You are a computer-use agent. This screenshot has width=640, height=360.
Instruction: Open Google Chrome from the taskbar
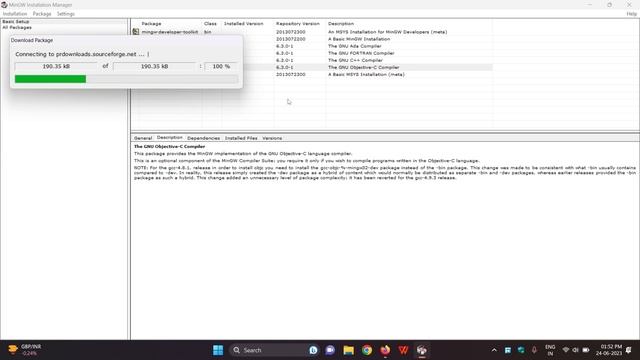tap(367, 350)
